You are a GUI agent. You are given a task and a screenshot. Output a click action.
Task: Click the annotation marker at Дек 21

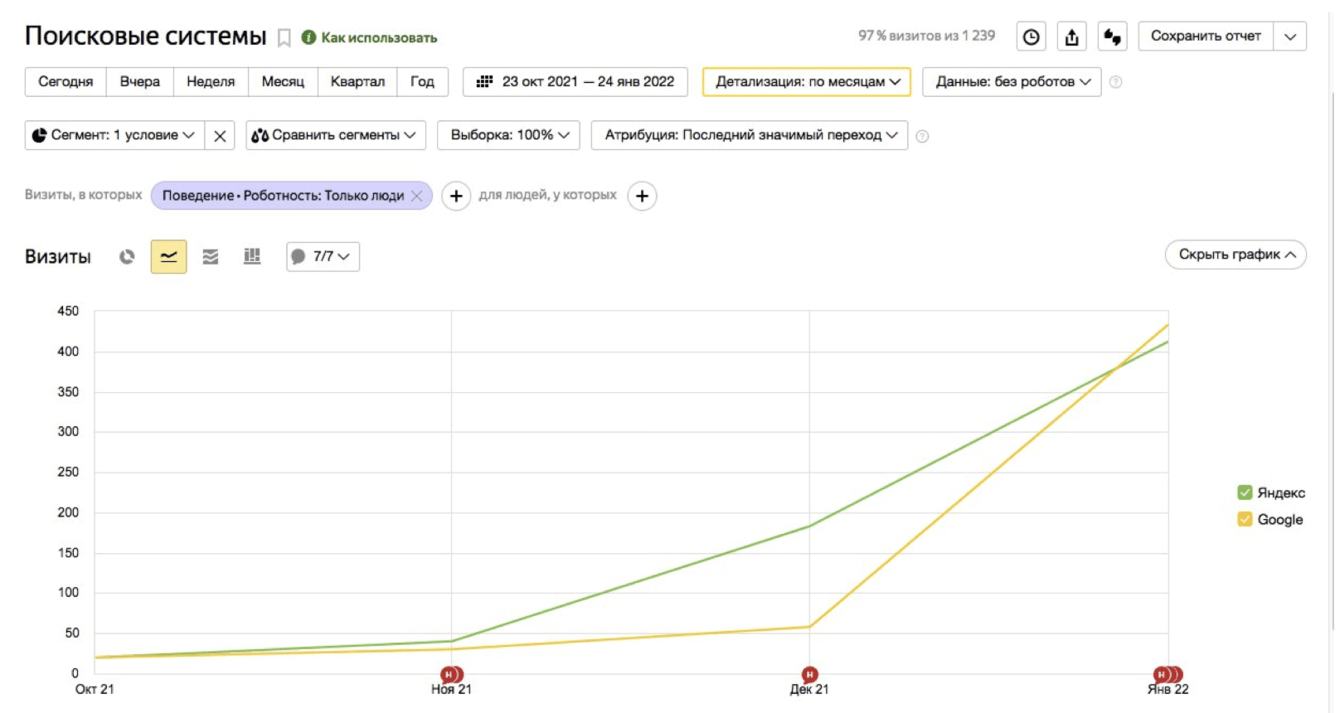[x=809, y=675]
